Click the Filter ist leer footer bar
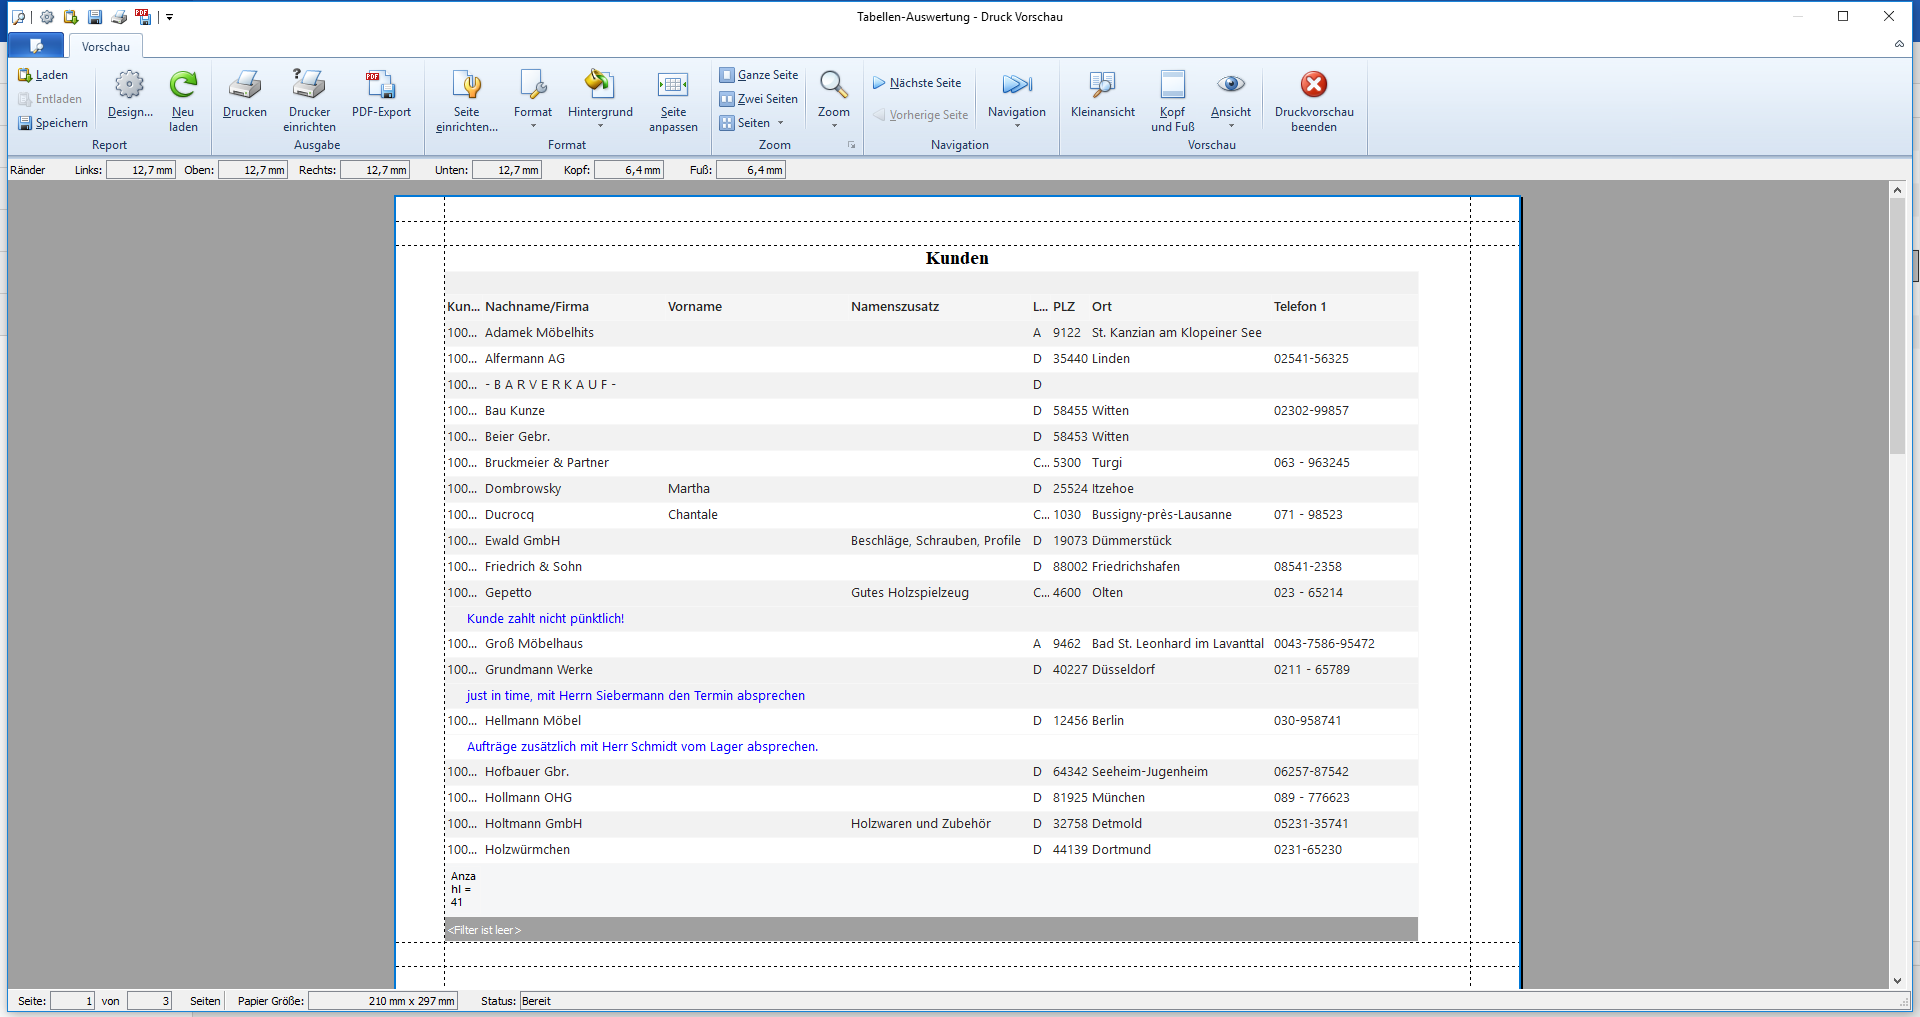Screen dimensions: 1920x1017 932,930
